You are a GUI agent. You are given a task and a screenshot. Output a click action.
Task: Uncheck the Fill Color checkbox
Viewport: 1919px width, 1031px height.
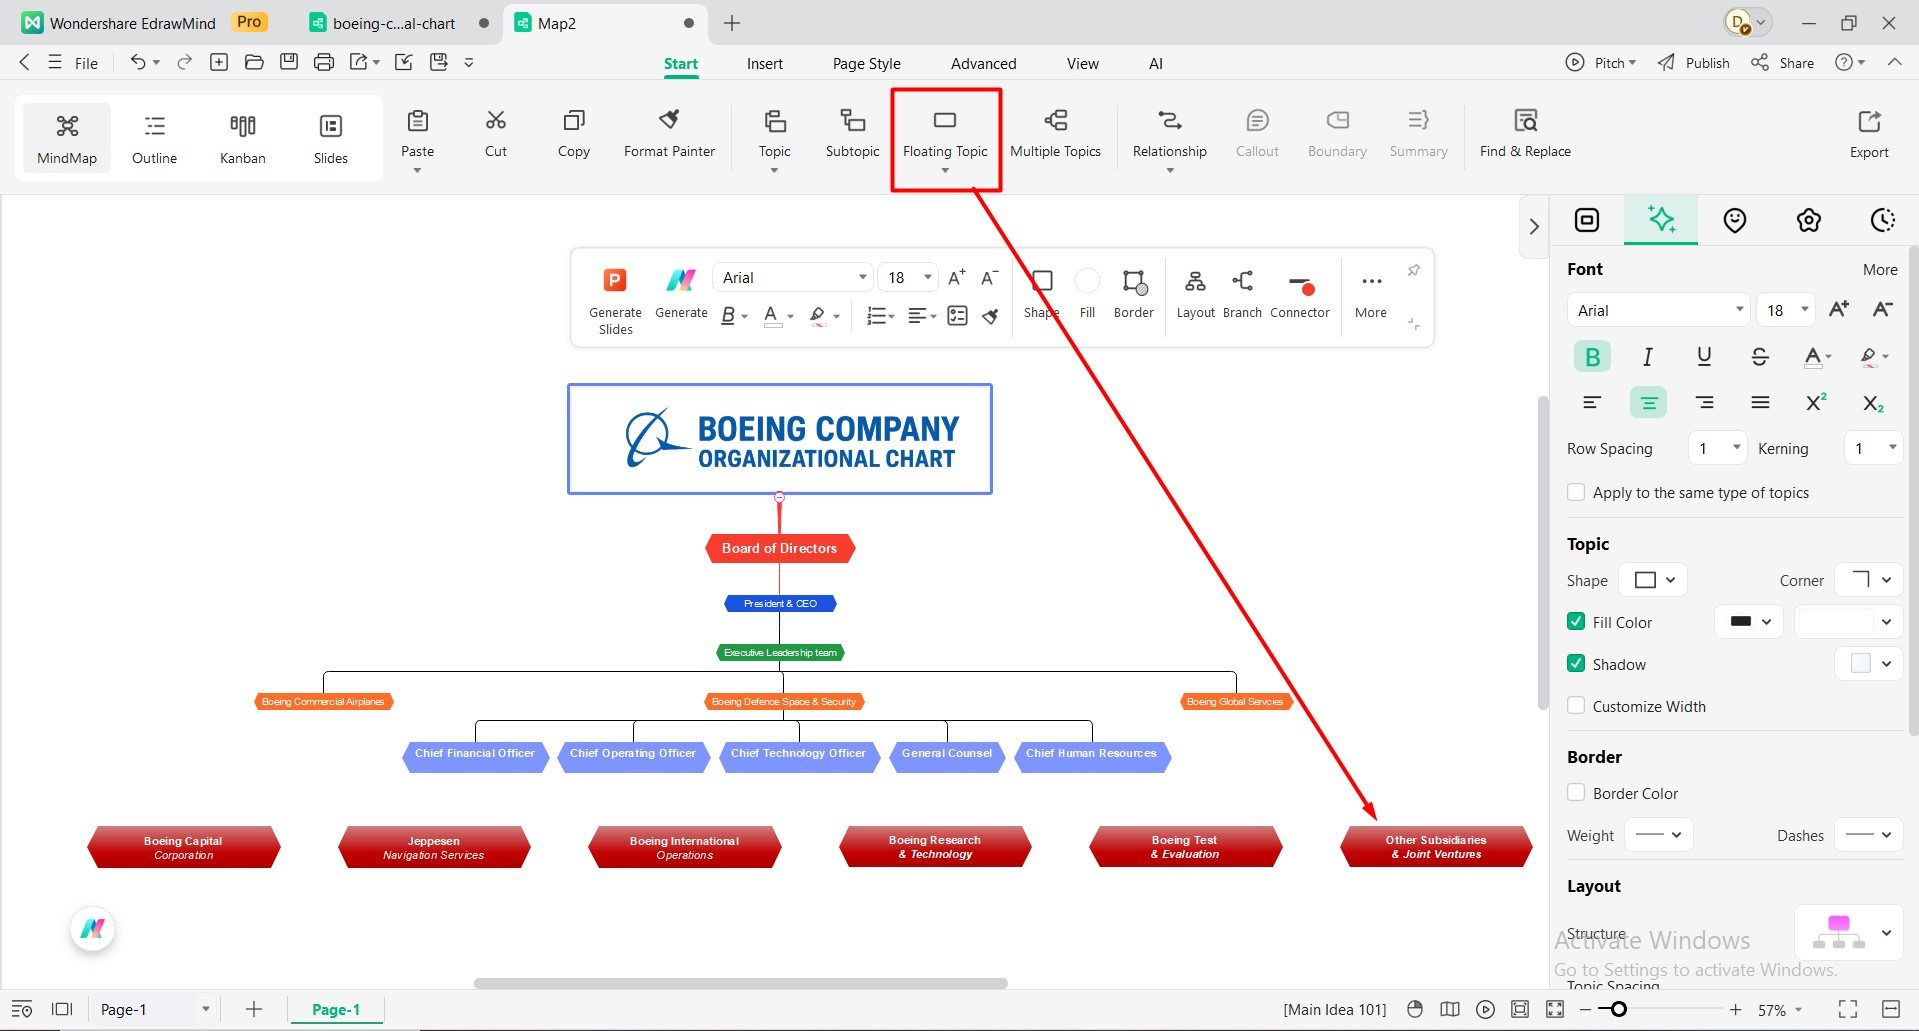1576,621
